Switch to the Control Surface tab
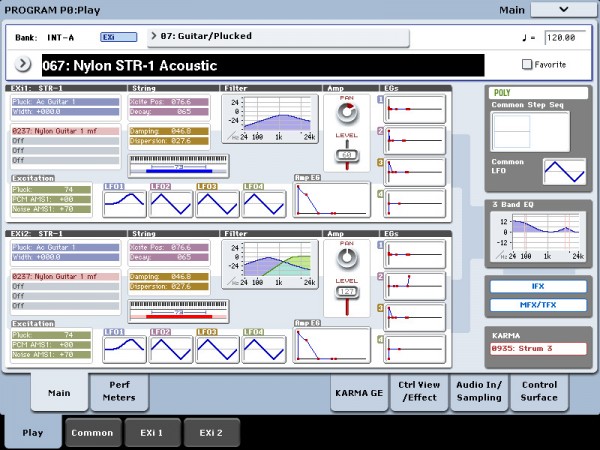This screenshot has width=600, height=450. pos(539,391)
